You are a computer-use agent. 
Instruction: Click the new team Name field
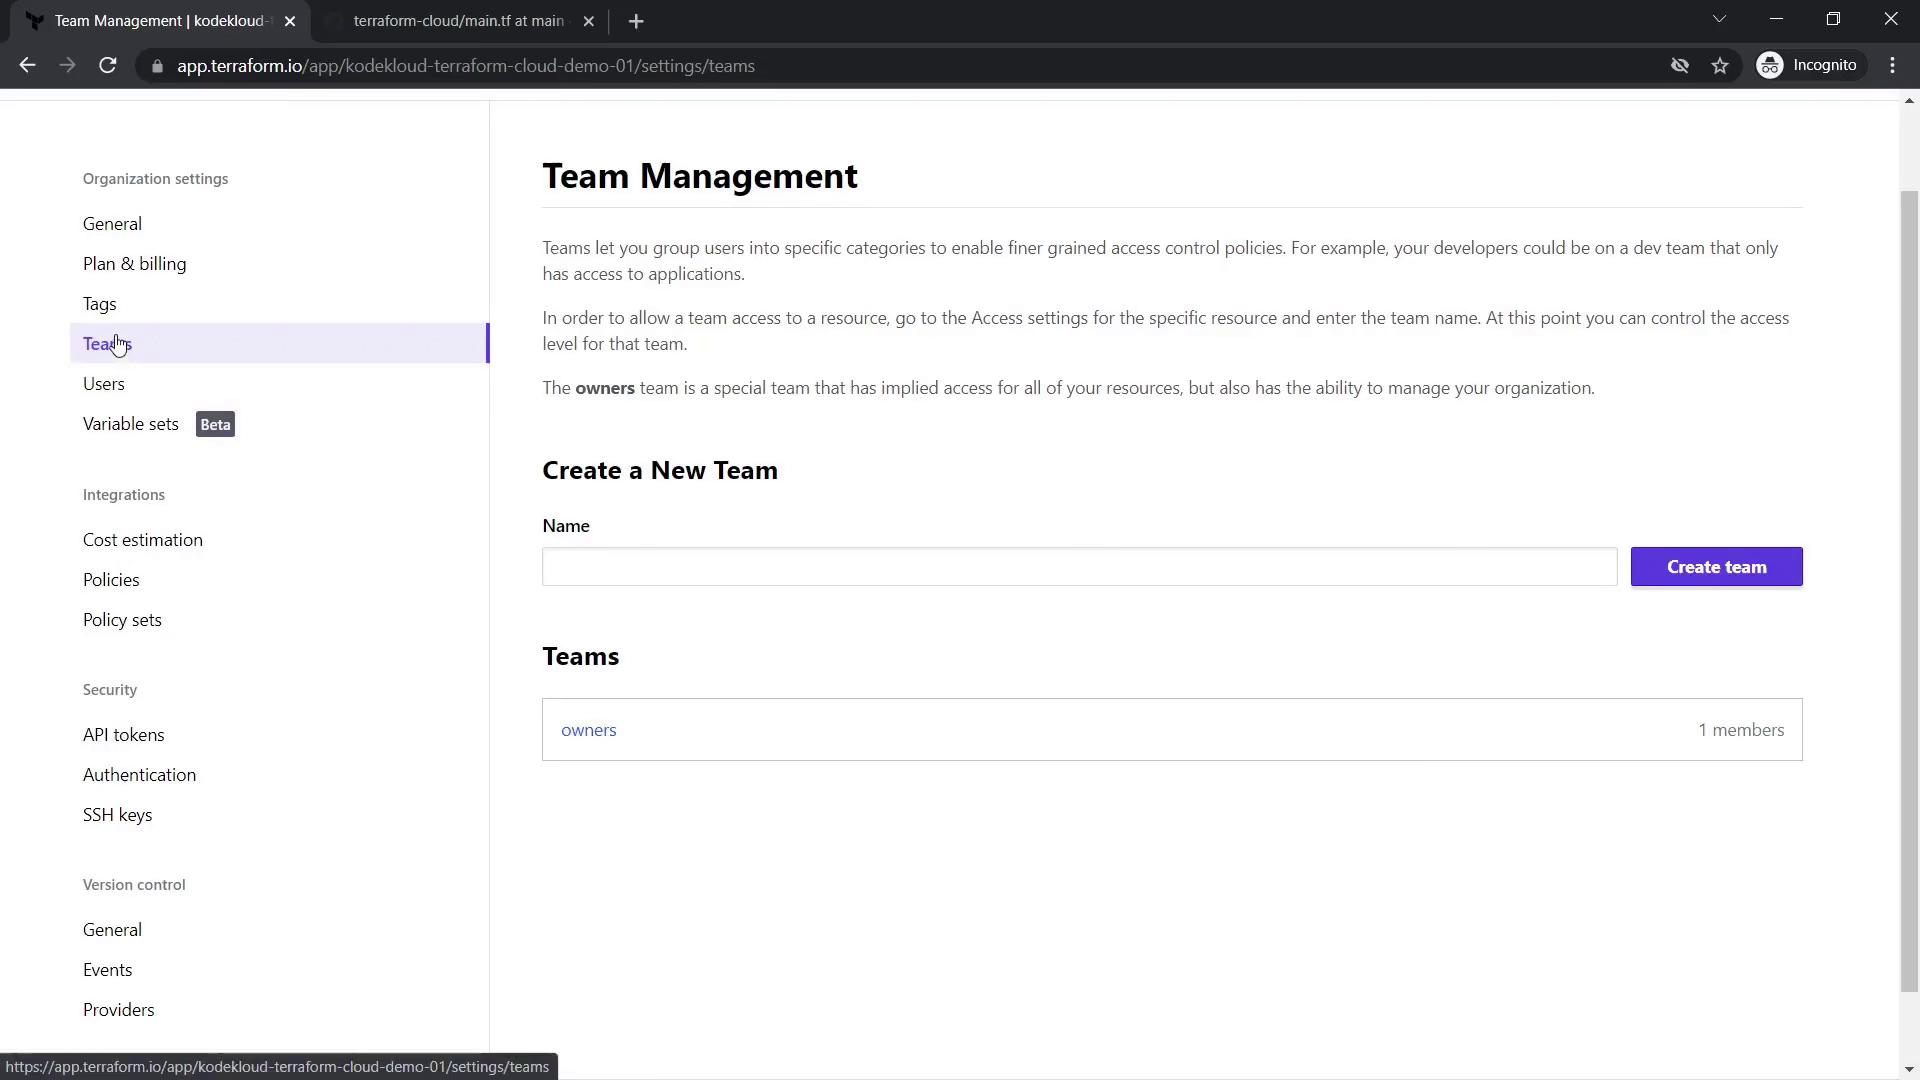(1078, 567)
